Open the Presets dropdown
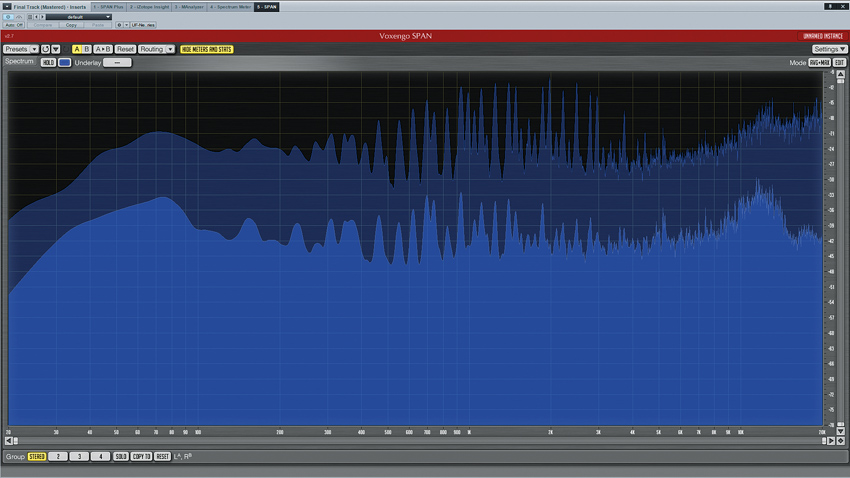The width and height of the screenshot is (850, 478). [x=20, y=49]
